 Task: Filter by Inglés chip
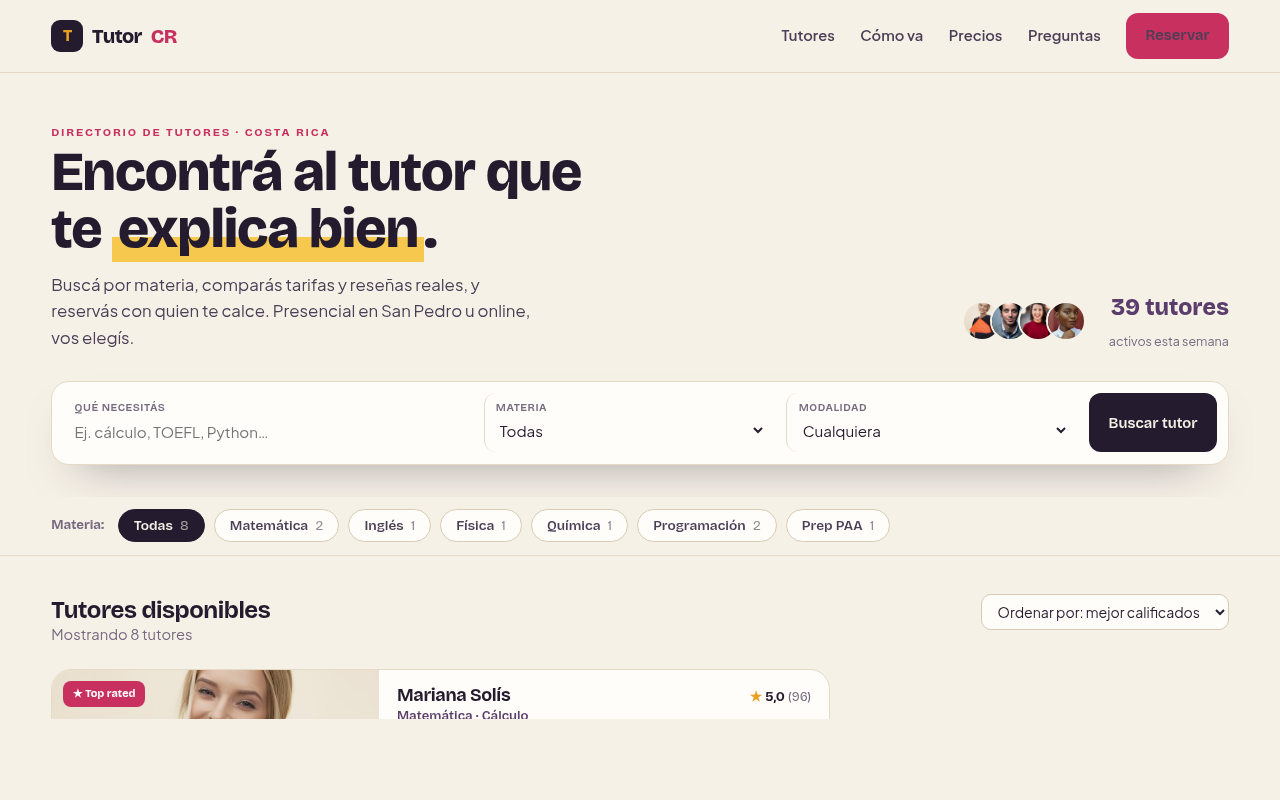[x=389, y=526]
